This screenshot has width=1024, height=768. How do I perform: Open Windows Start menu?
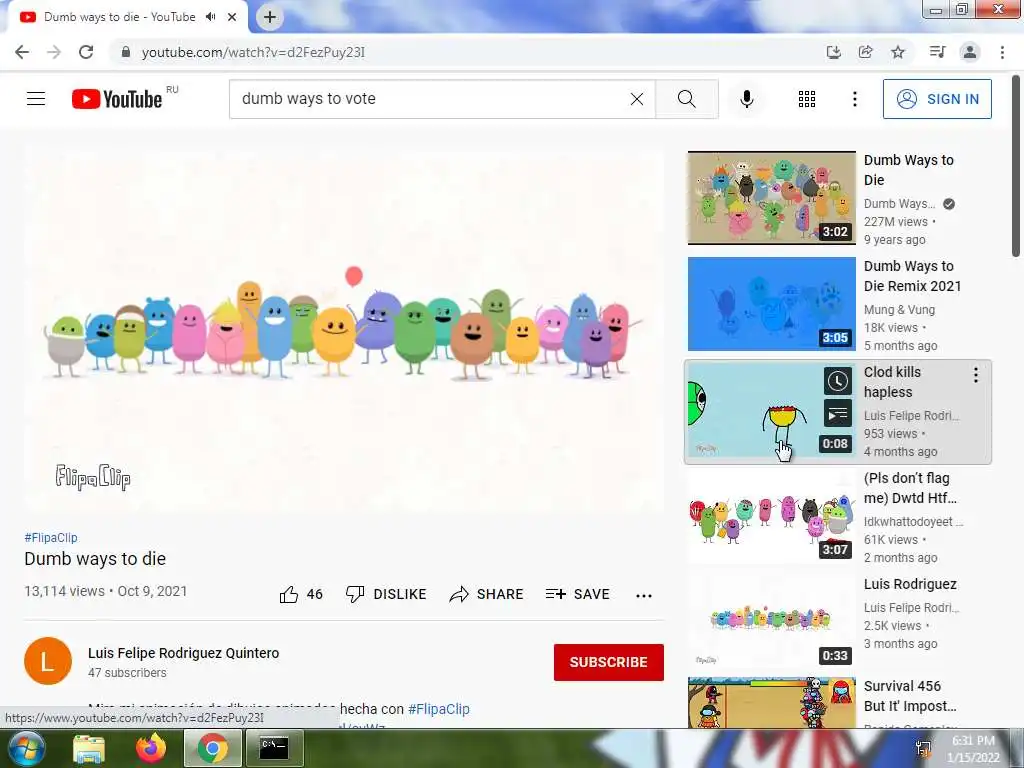[x=25, y=748]
